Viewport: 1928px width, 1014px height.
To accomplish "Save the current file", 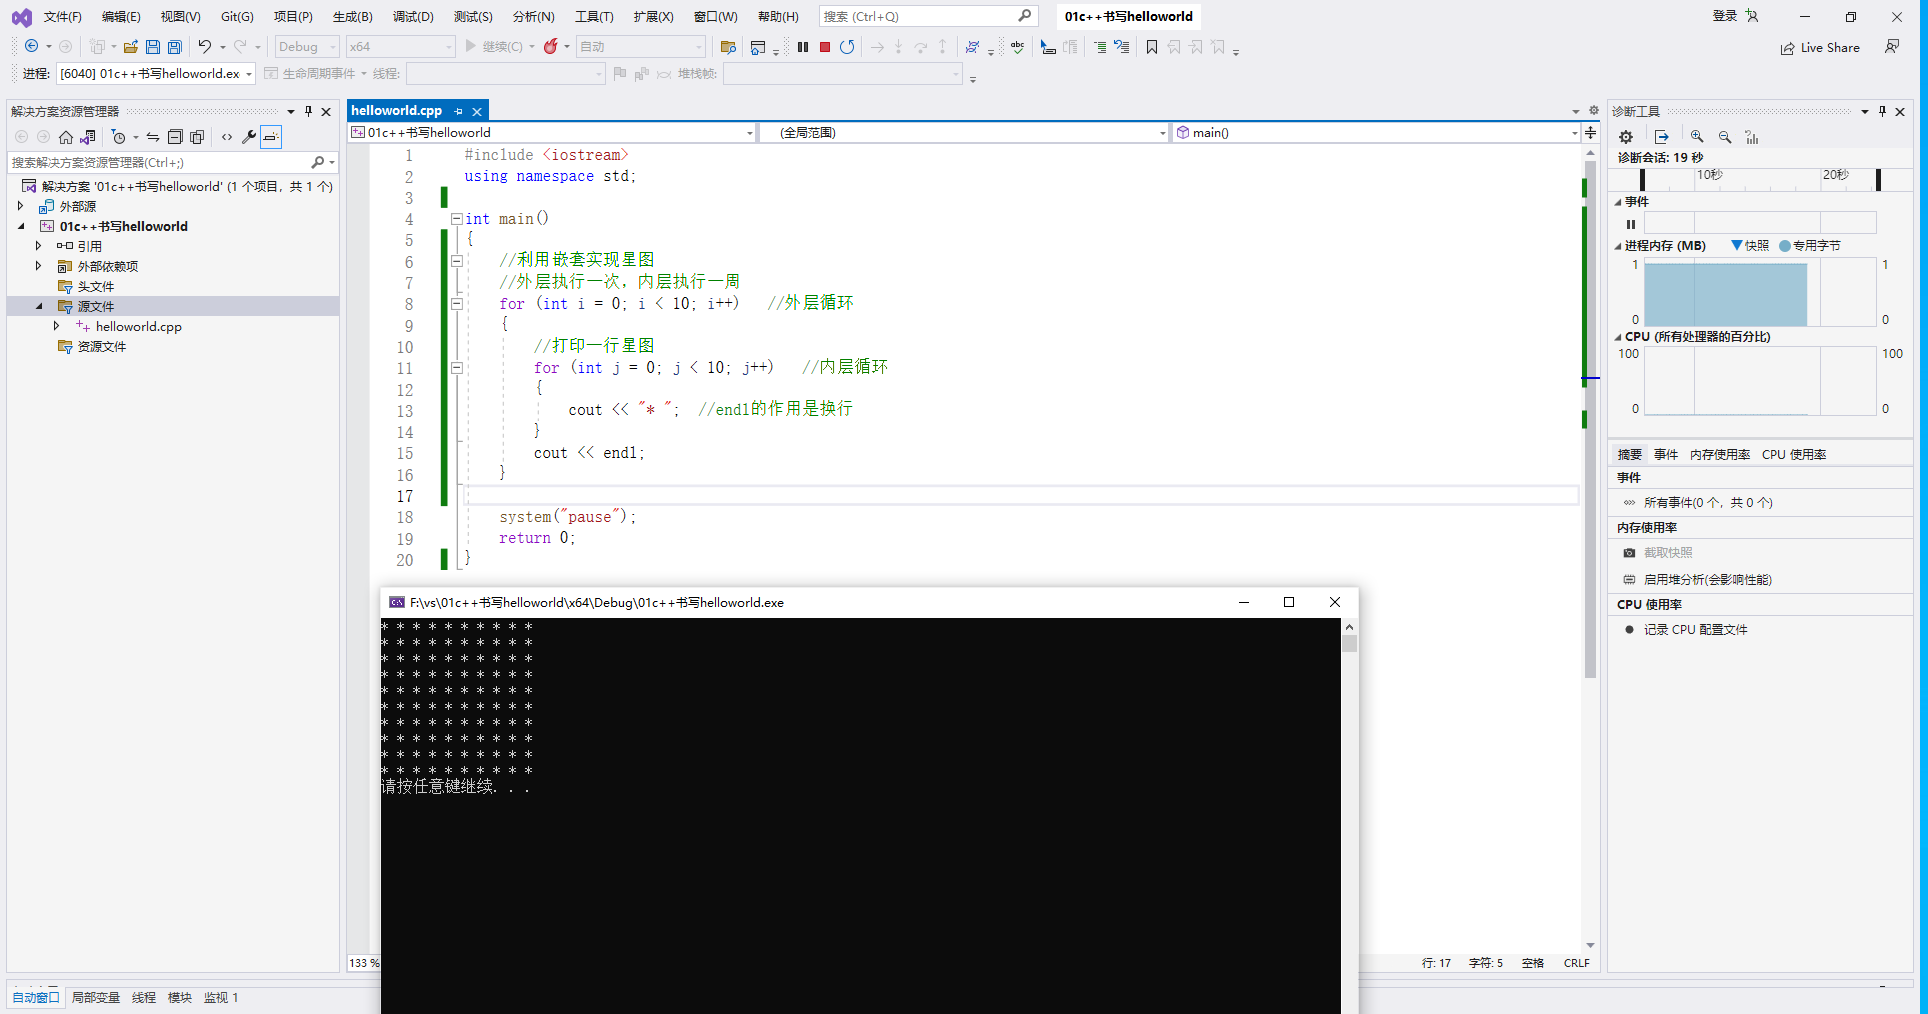I will [153, 47].
